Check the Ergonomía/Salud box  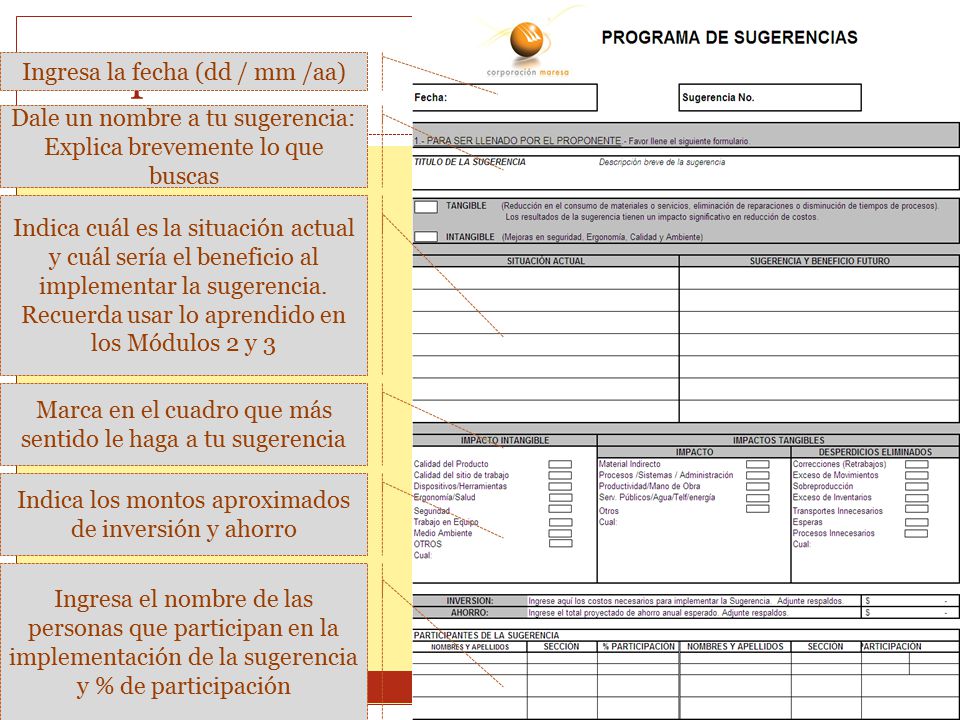click(560, 497)
